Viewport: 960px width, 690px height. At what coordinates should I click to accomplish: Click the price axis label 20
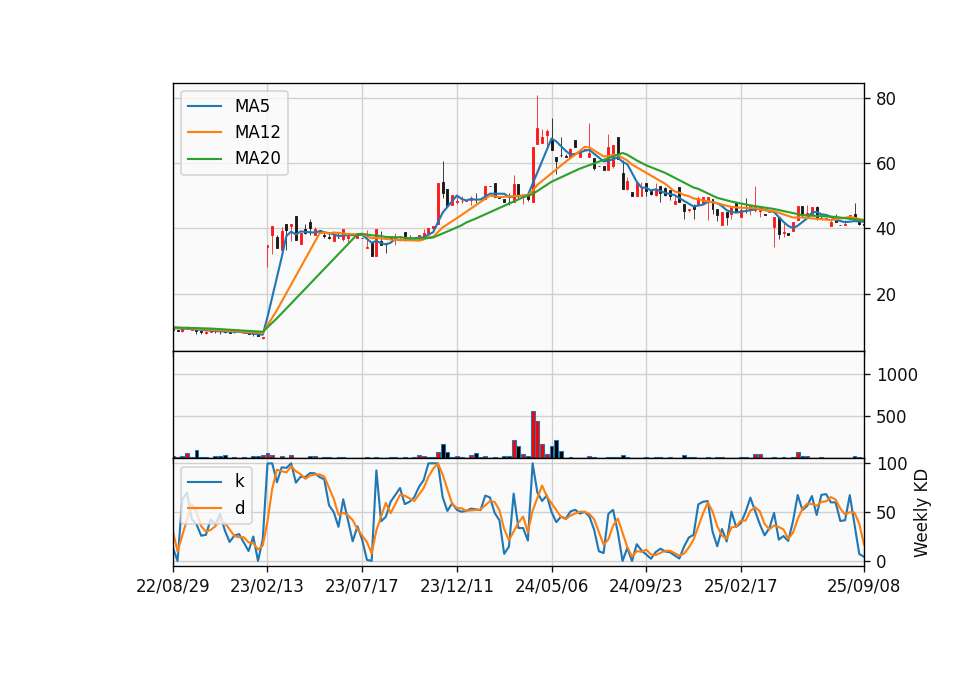click(885, 294)
